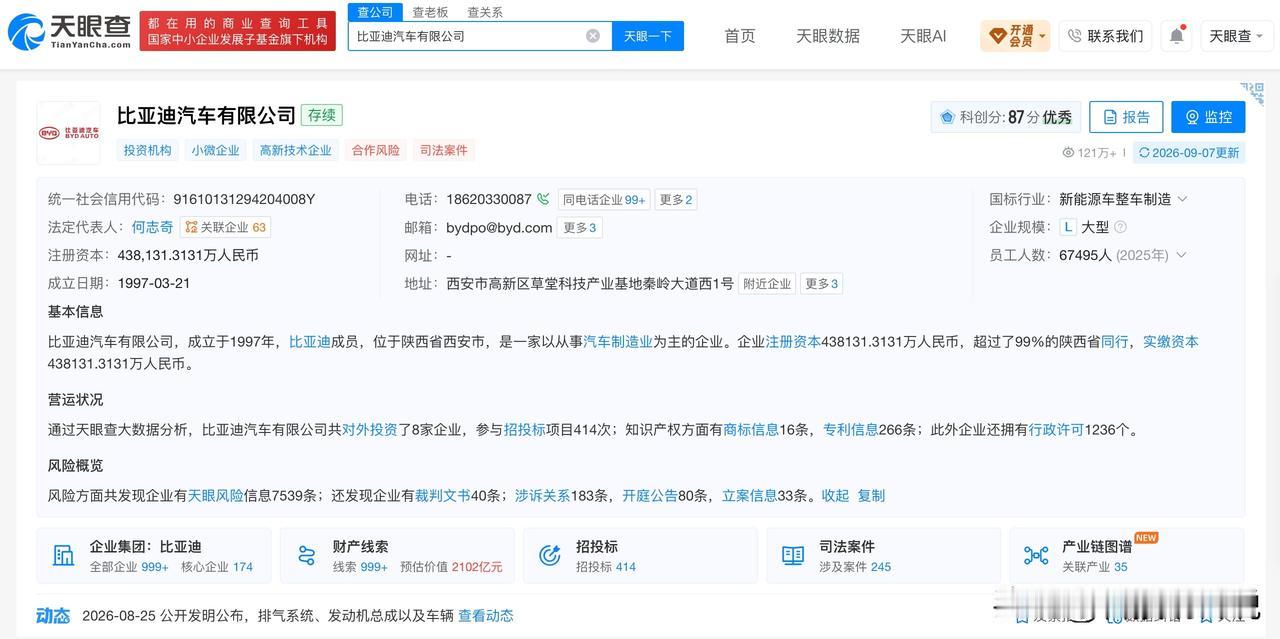The width and height of the screenshot is (1280, 639).
Task: Click the notification bell icon
Action: point(1177,36)
